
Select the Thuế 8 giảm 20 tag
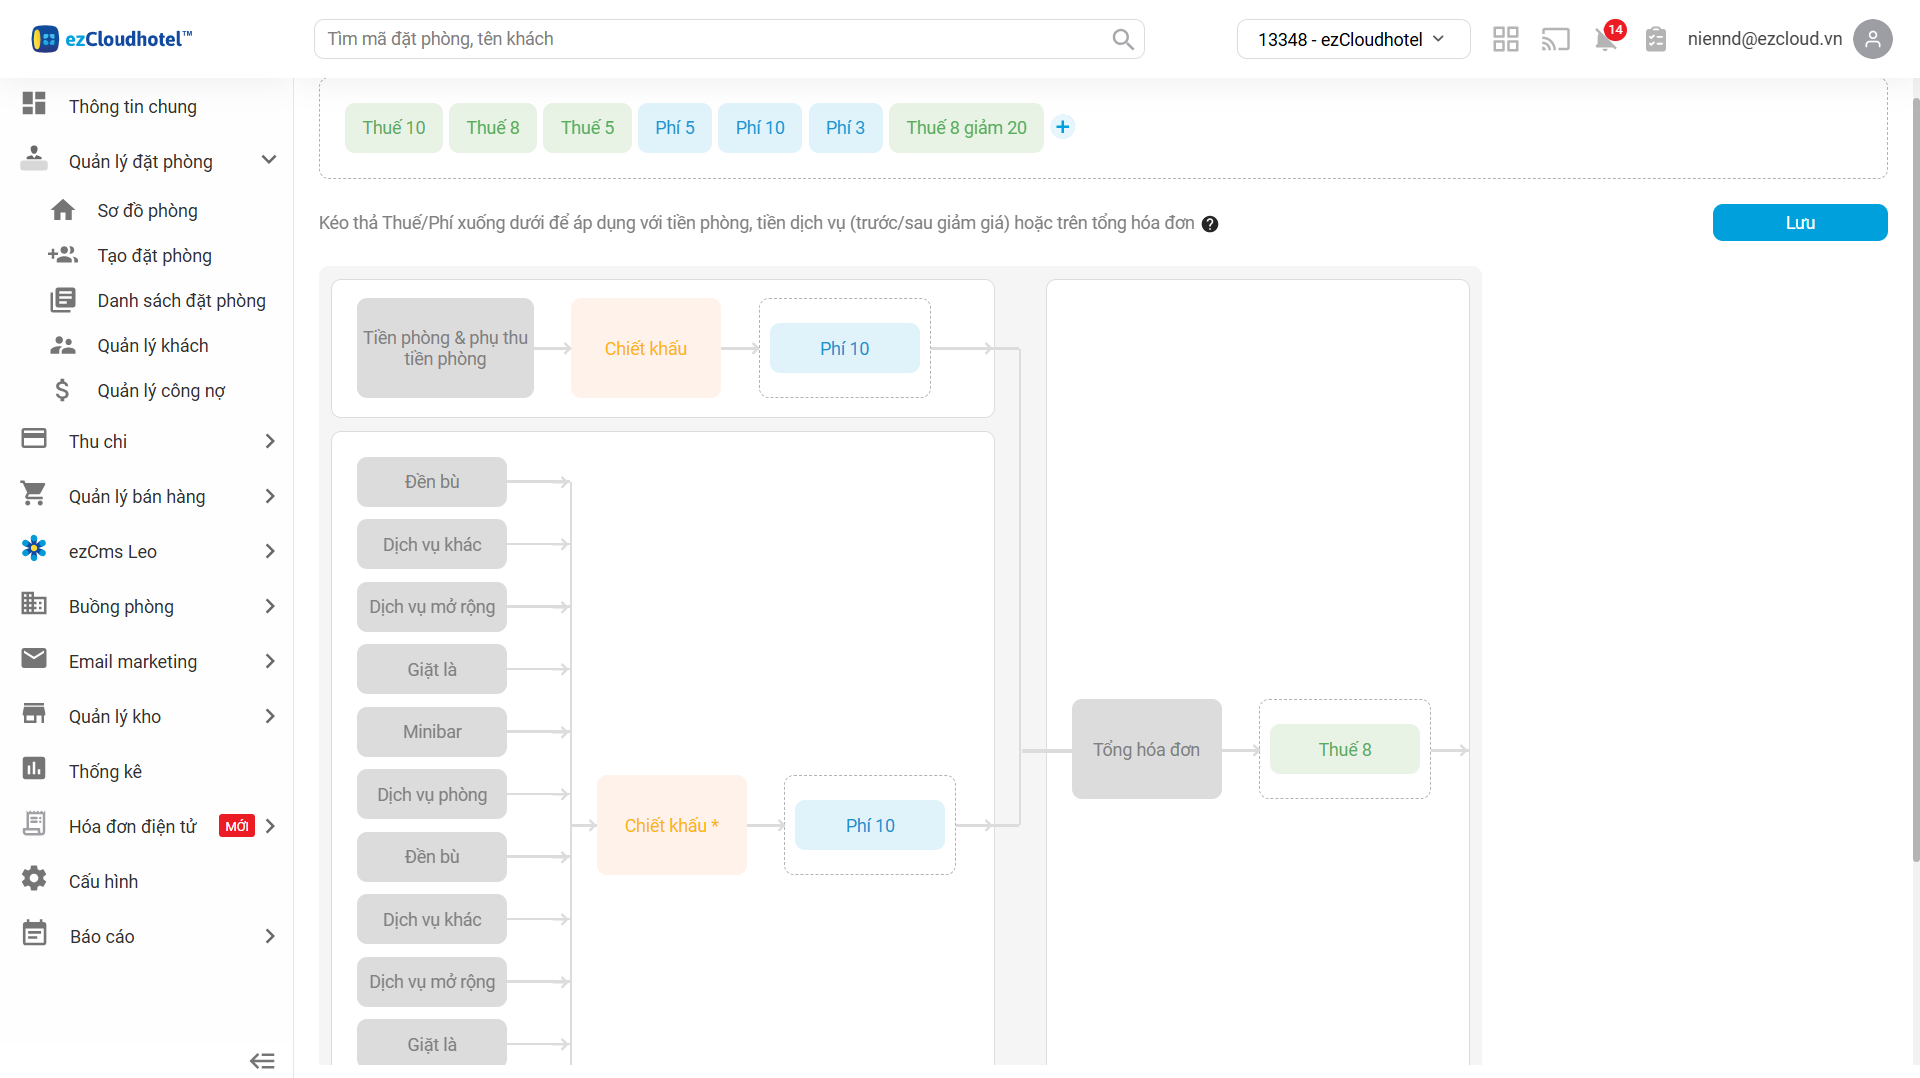point(965,128)
